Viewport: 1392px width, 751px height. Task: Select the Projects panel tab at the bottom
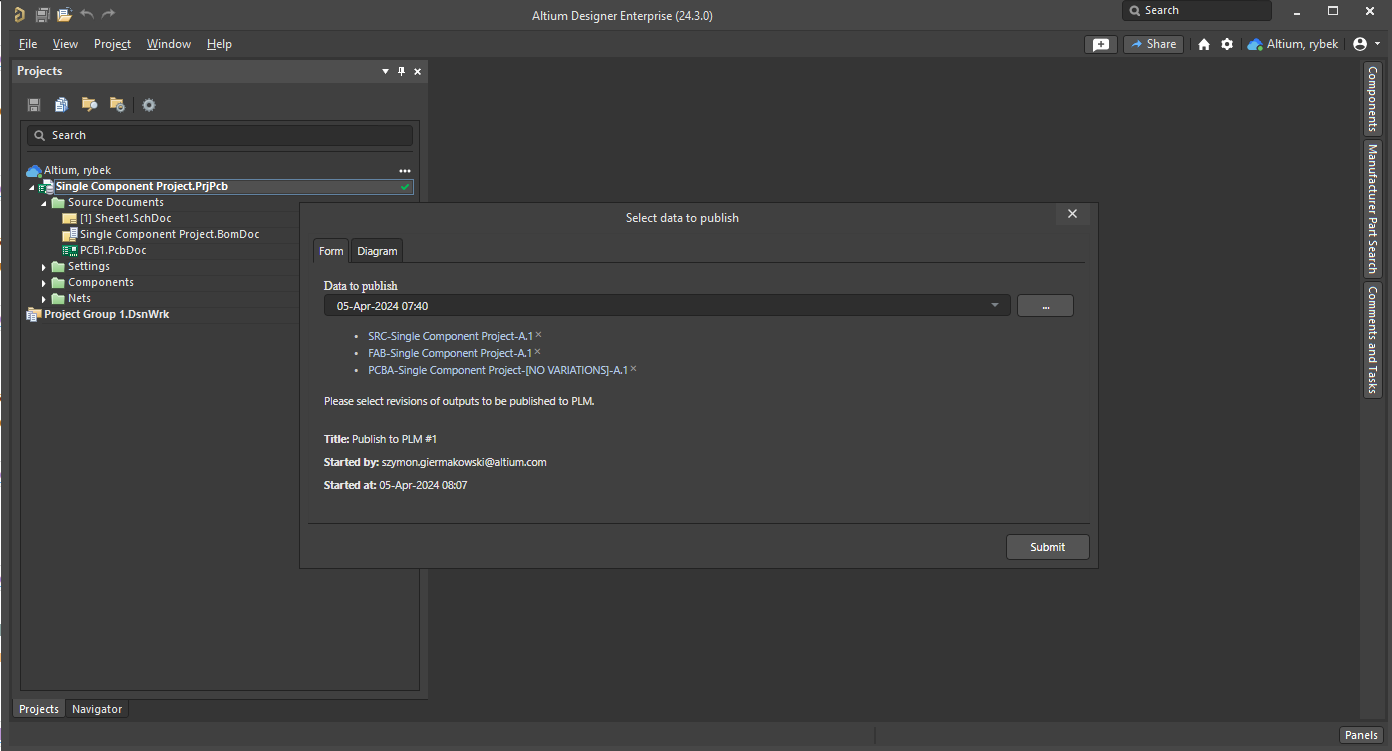tap(39, 709)
